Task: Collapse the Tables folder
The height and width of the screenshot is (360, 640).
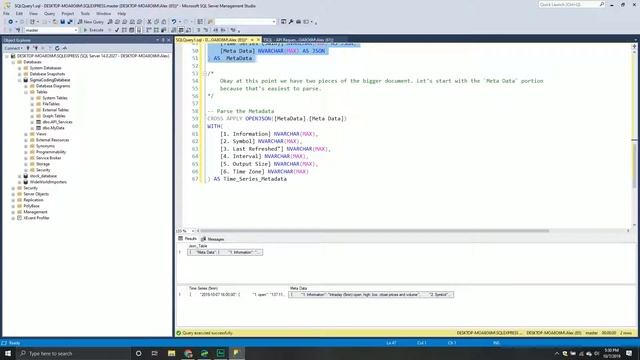Action: tap(26, 92)
